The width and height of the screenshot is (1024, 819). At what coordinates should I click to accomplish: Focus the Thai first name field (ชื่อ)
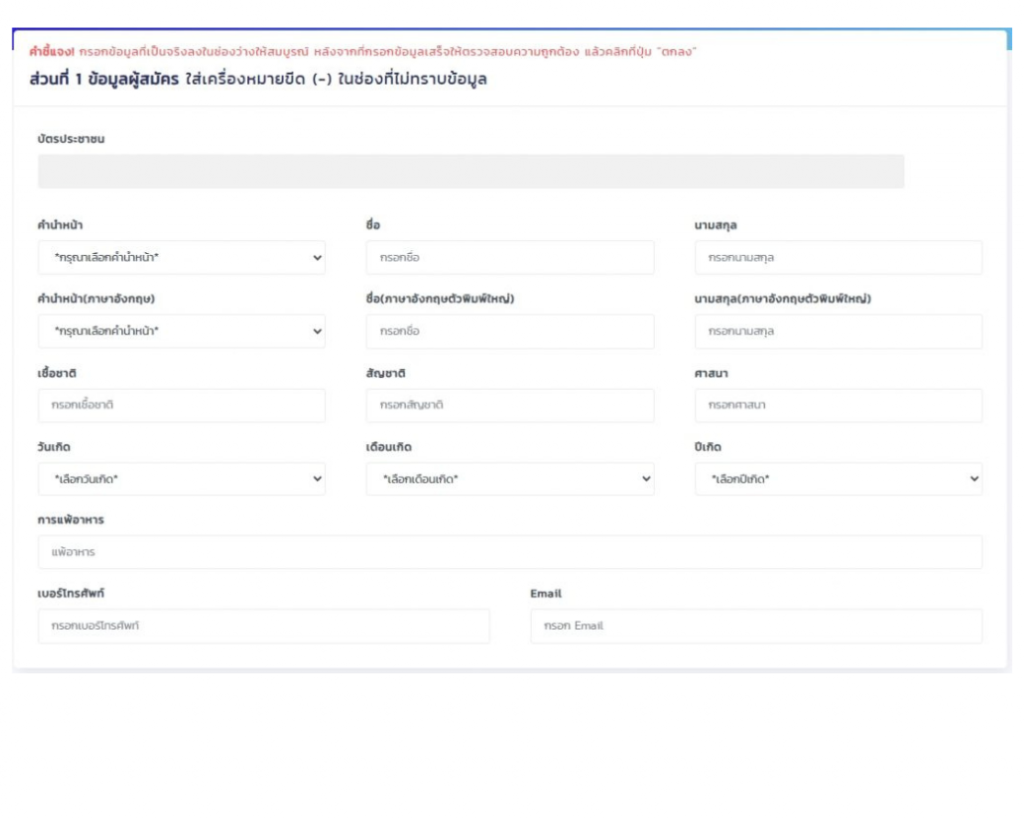click(x=510, y=257)
